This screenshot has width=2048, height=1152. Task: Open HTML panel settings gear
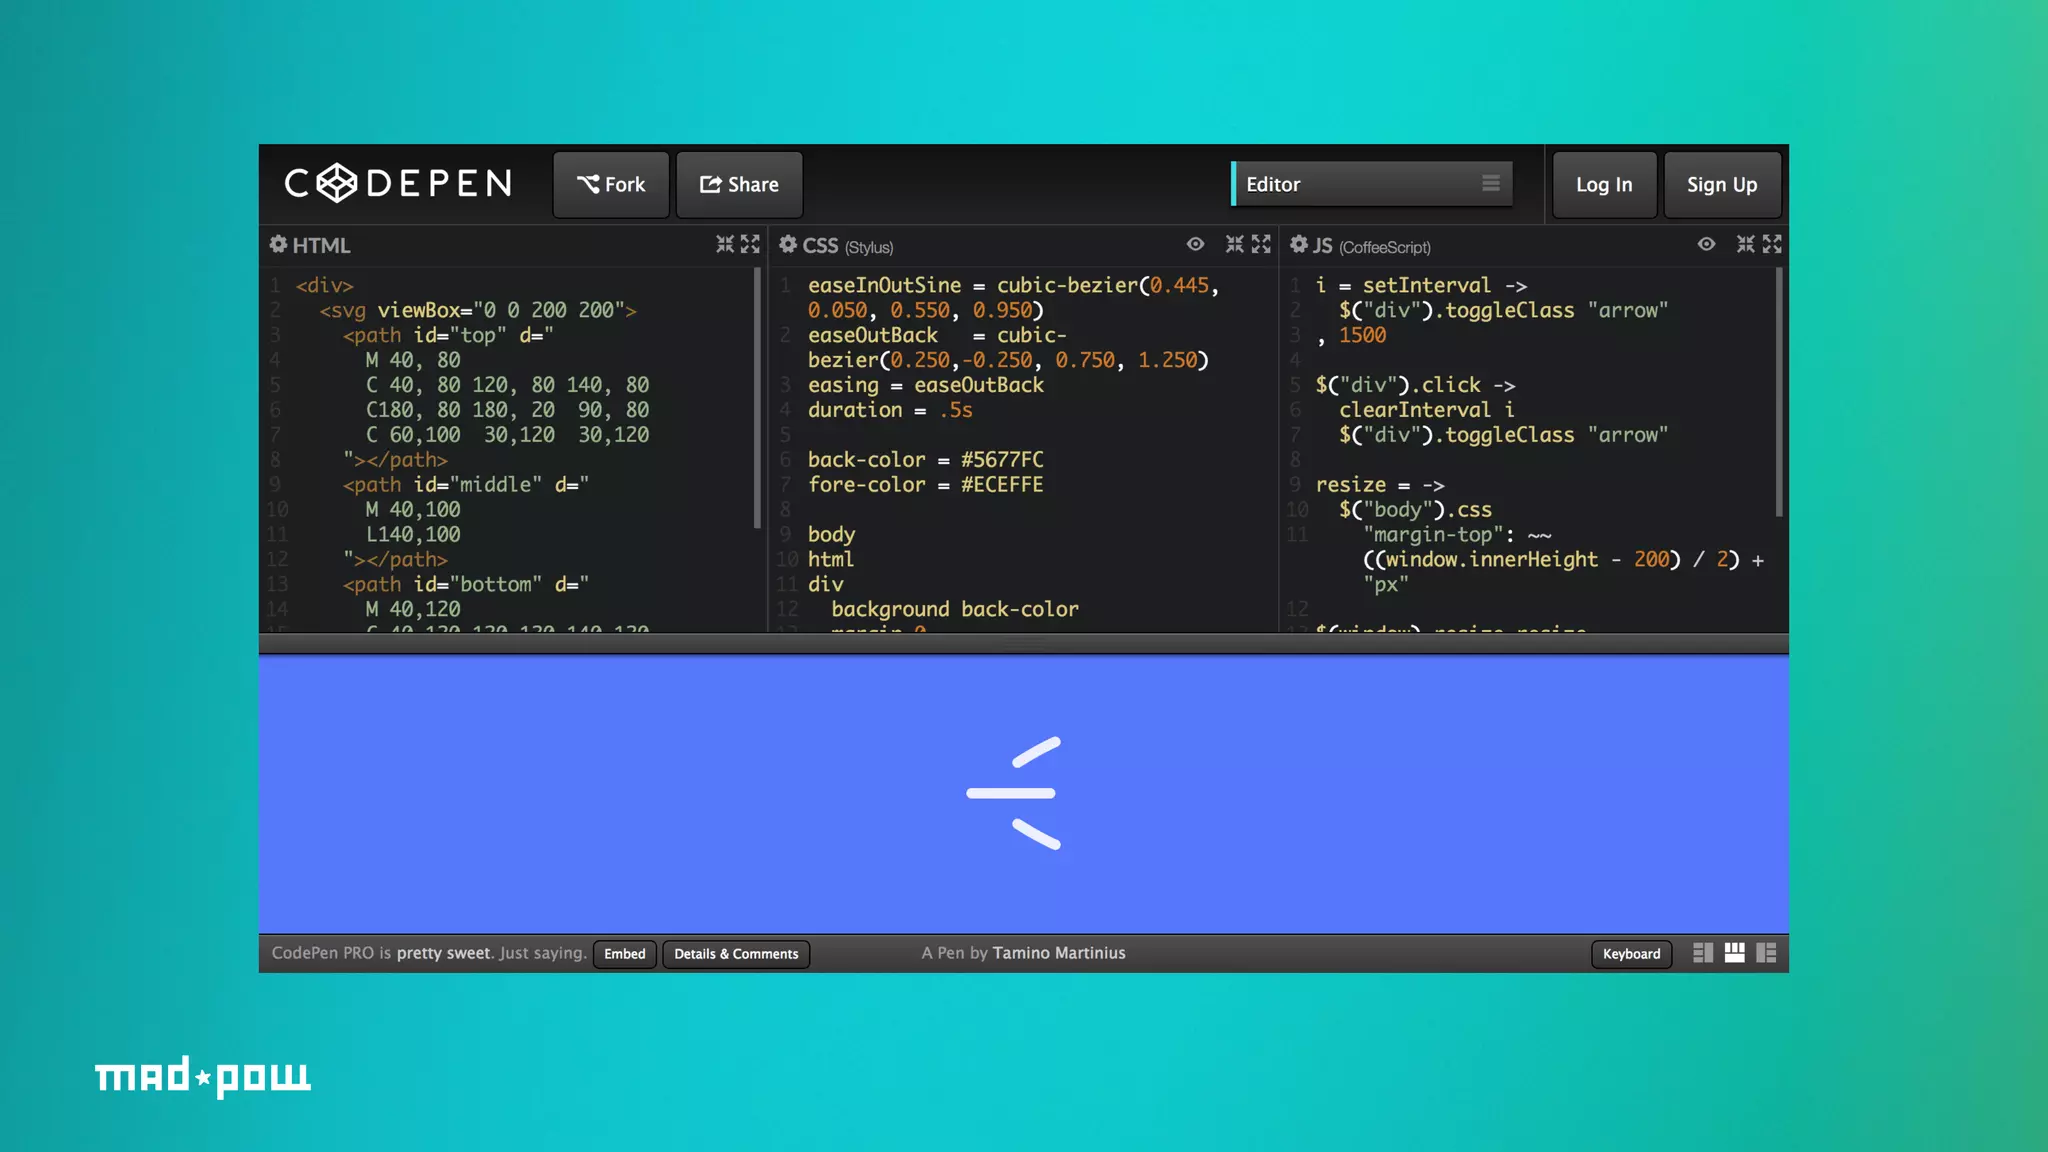point(278,244)
